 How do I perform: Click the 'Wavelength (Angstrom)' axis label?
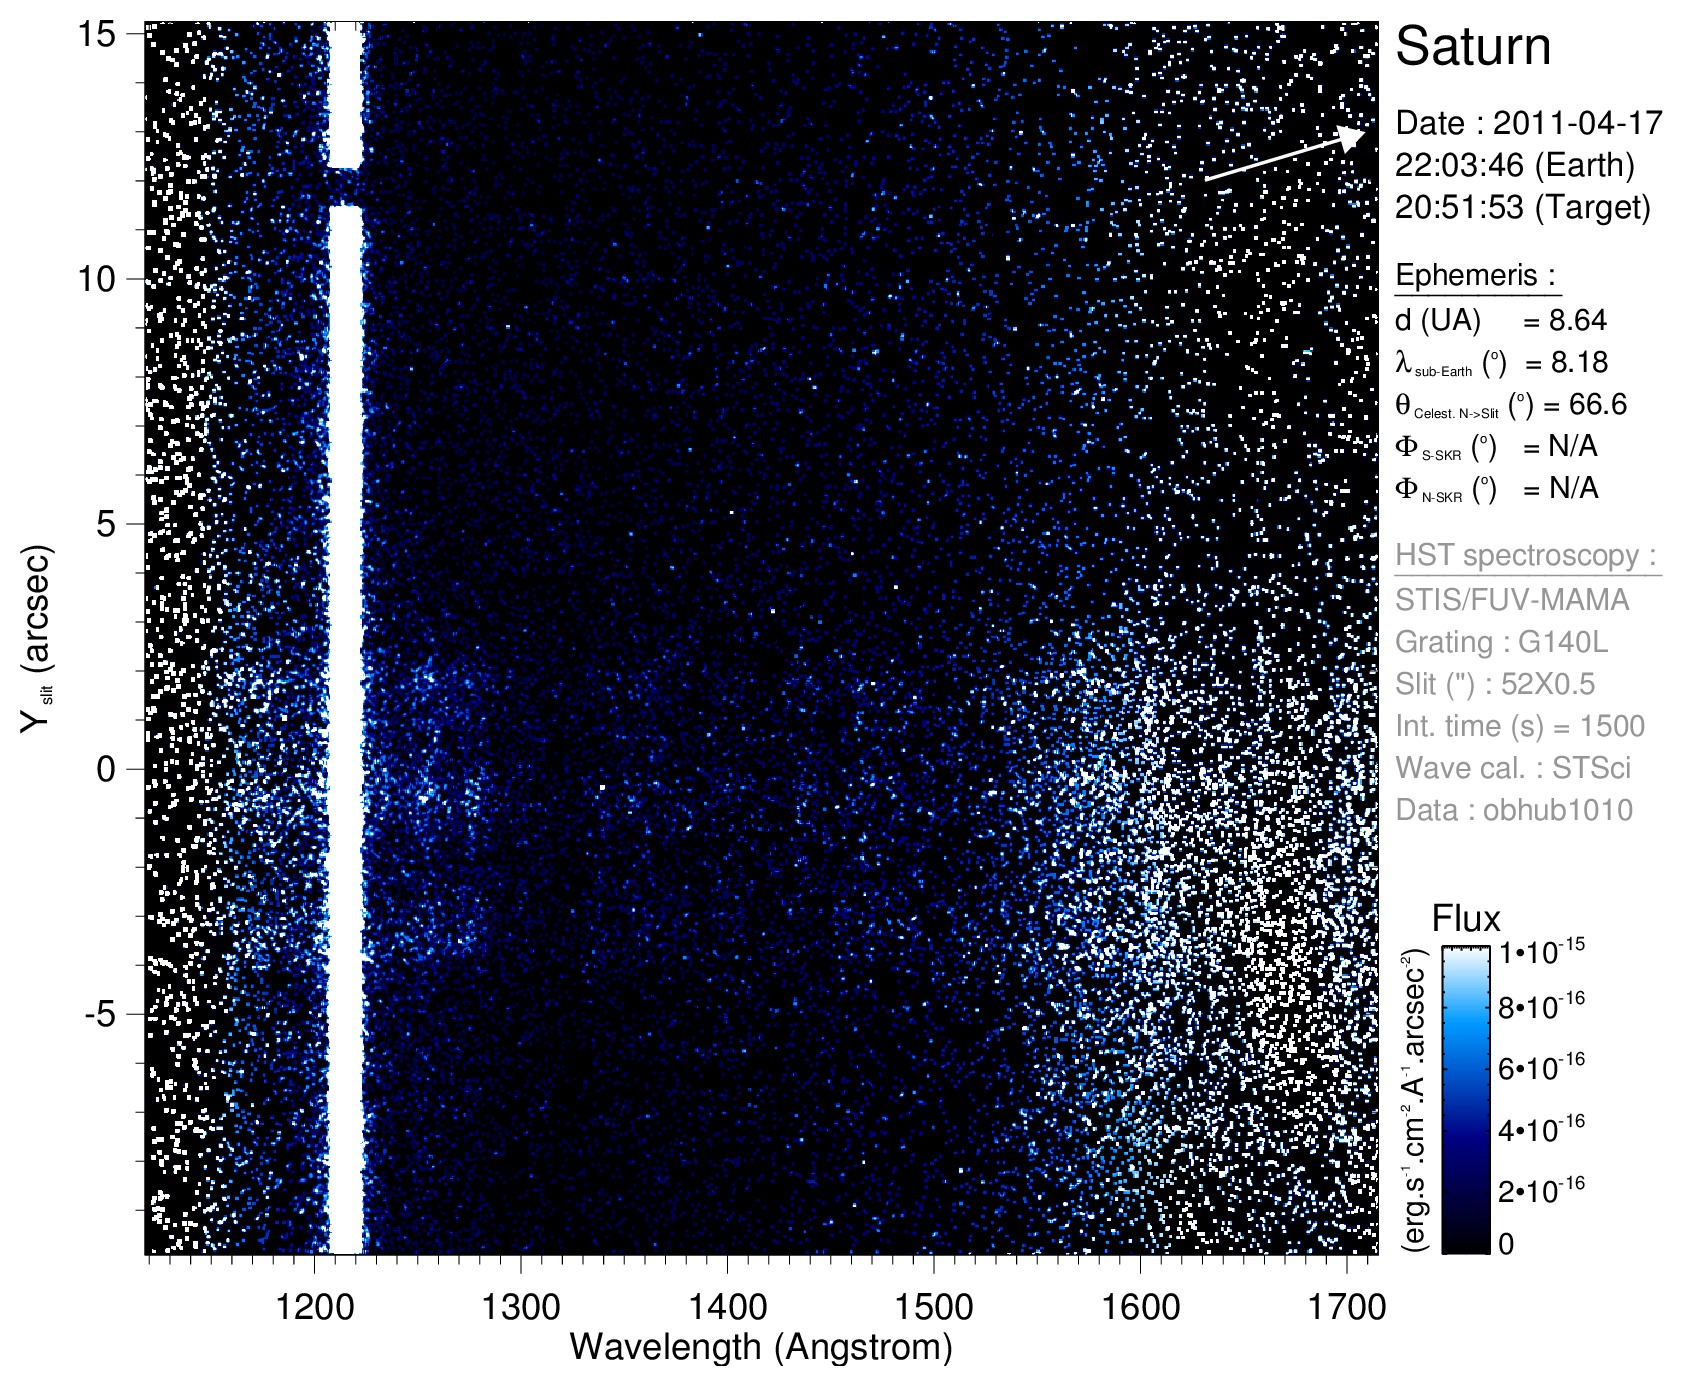(x=760, y=1348)
